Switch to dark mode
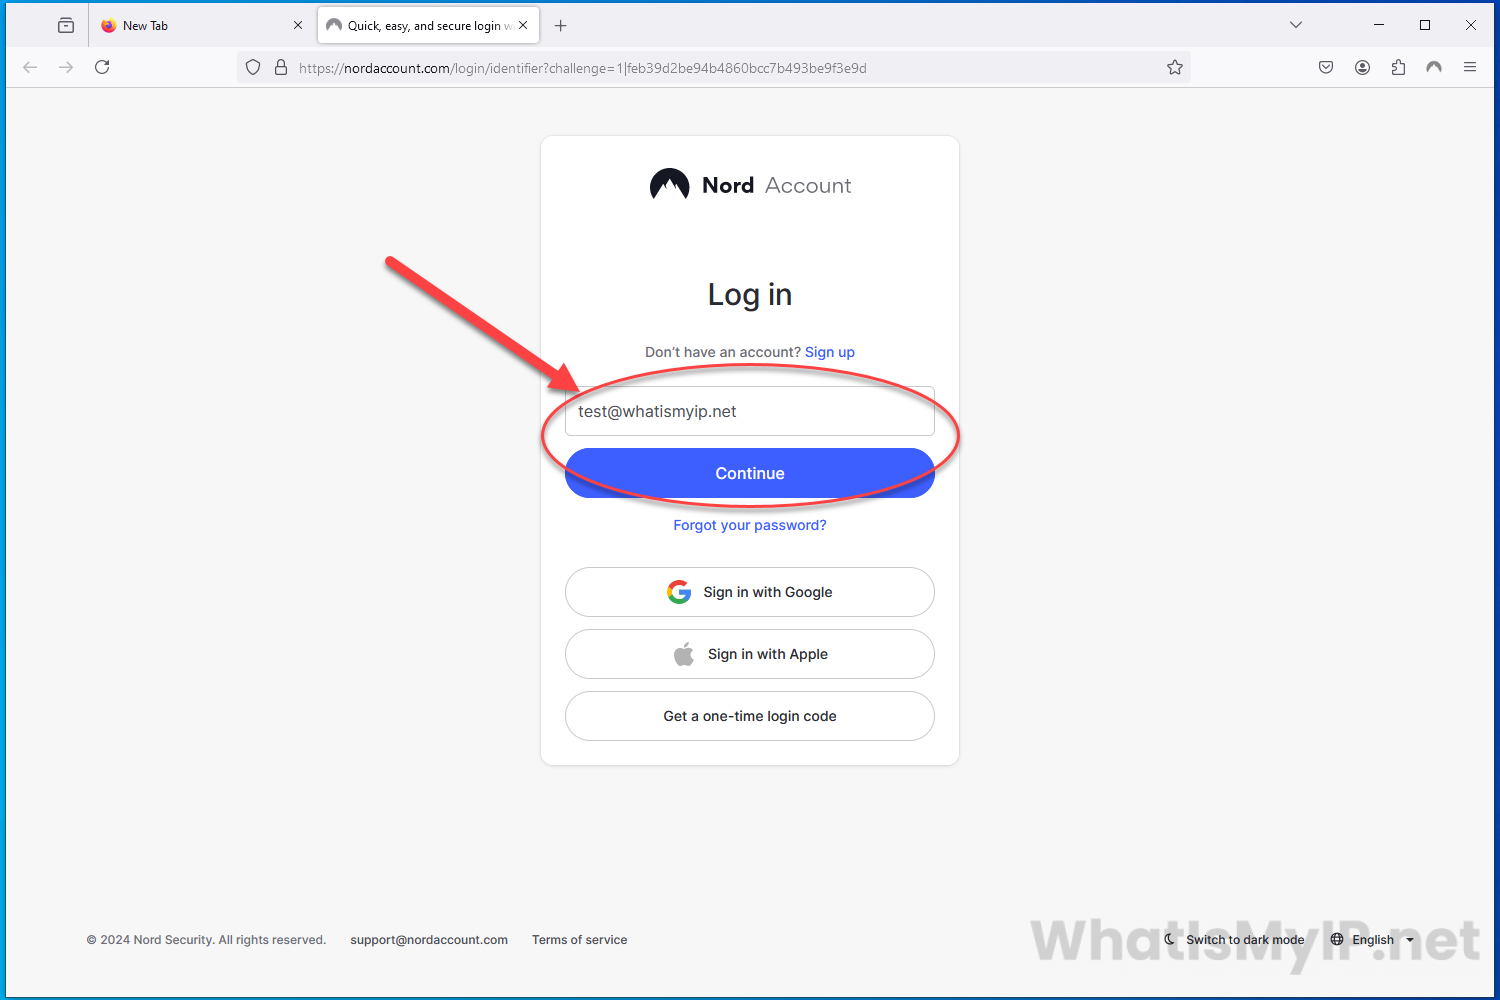The width and height of the screenshot is (1500, 1000). (x=1235, y=939)
